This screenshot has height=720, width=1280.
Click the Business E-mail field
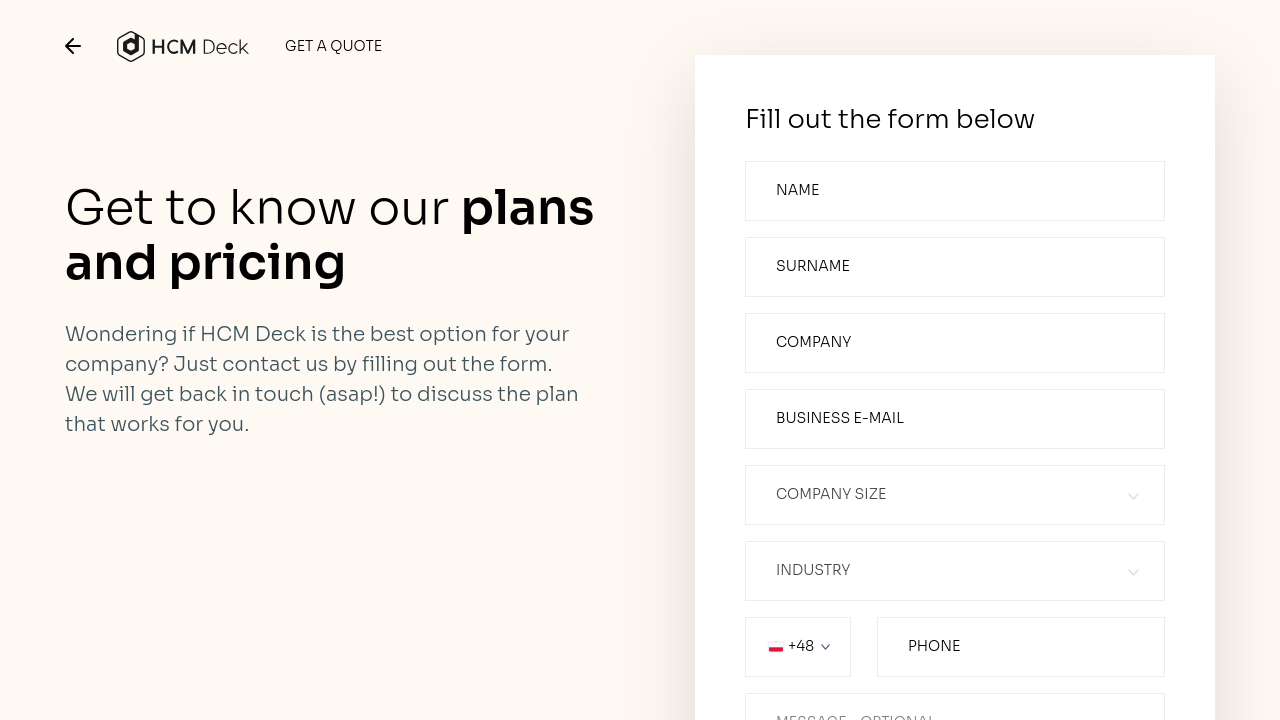(954, 419)
